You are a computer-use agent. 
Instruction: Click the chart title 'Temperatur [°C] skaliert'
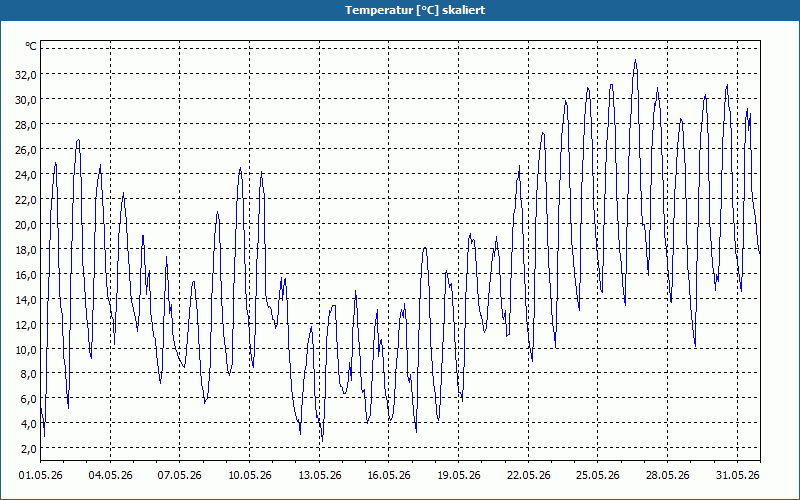coord(414,10)
